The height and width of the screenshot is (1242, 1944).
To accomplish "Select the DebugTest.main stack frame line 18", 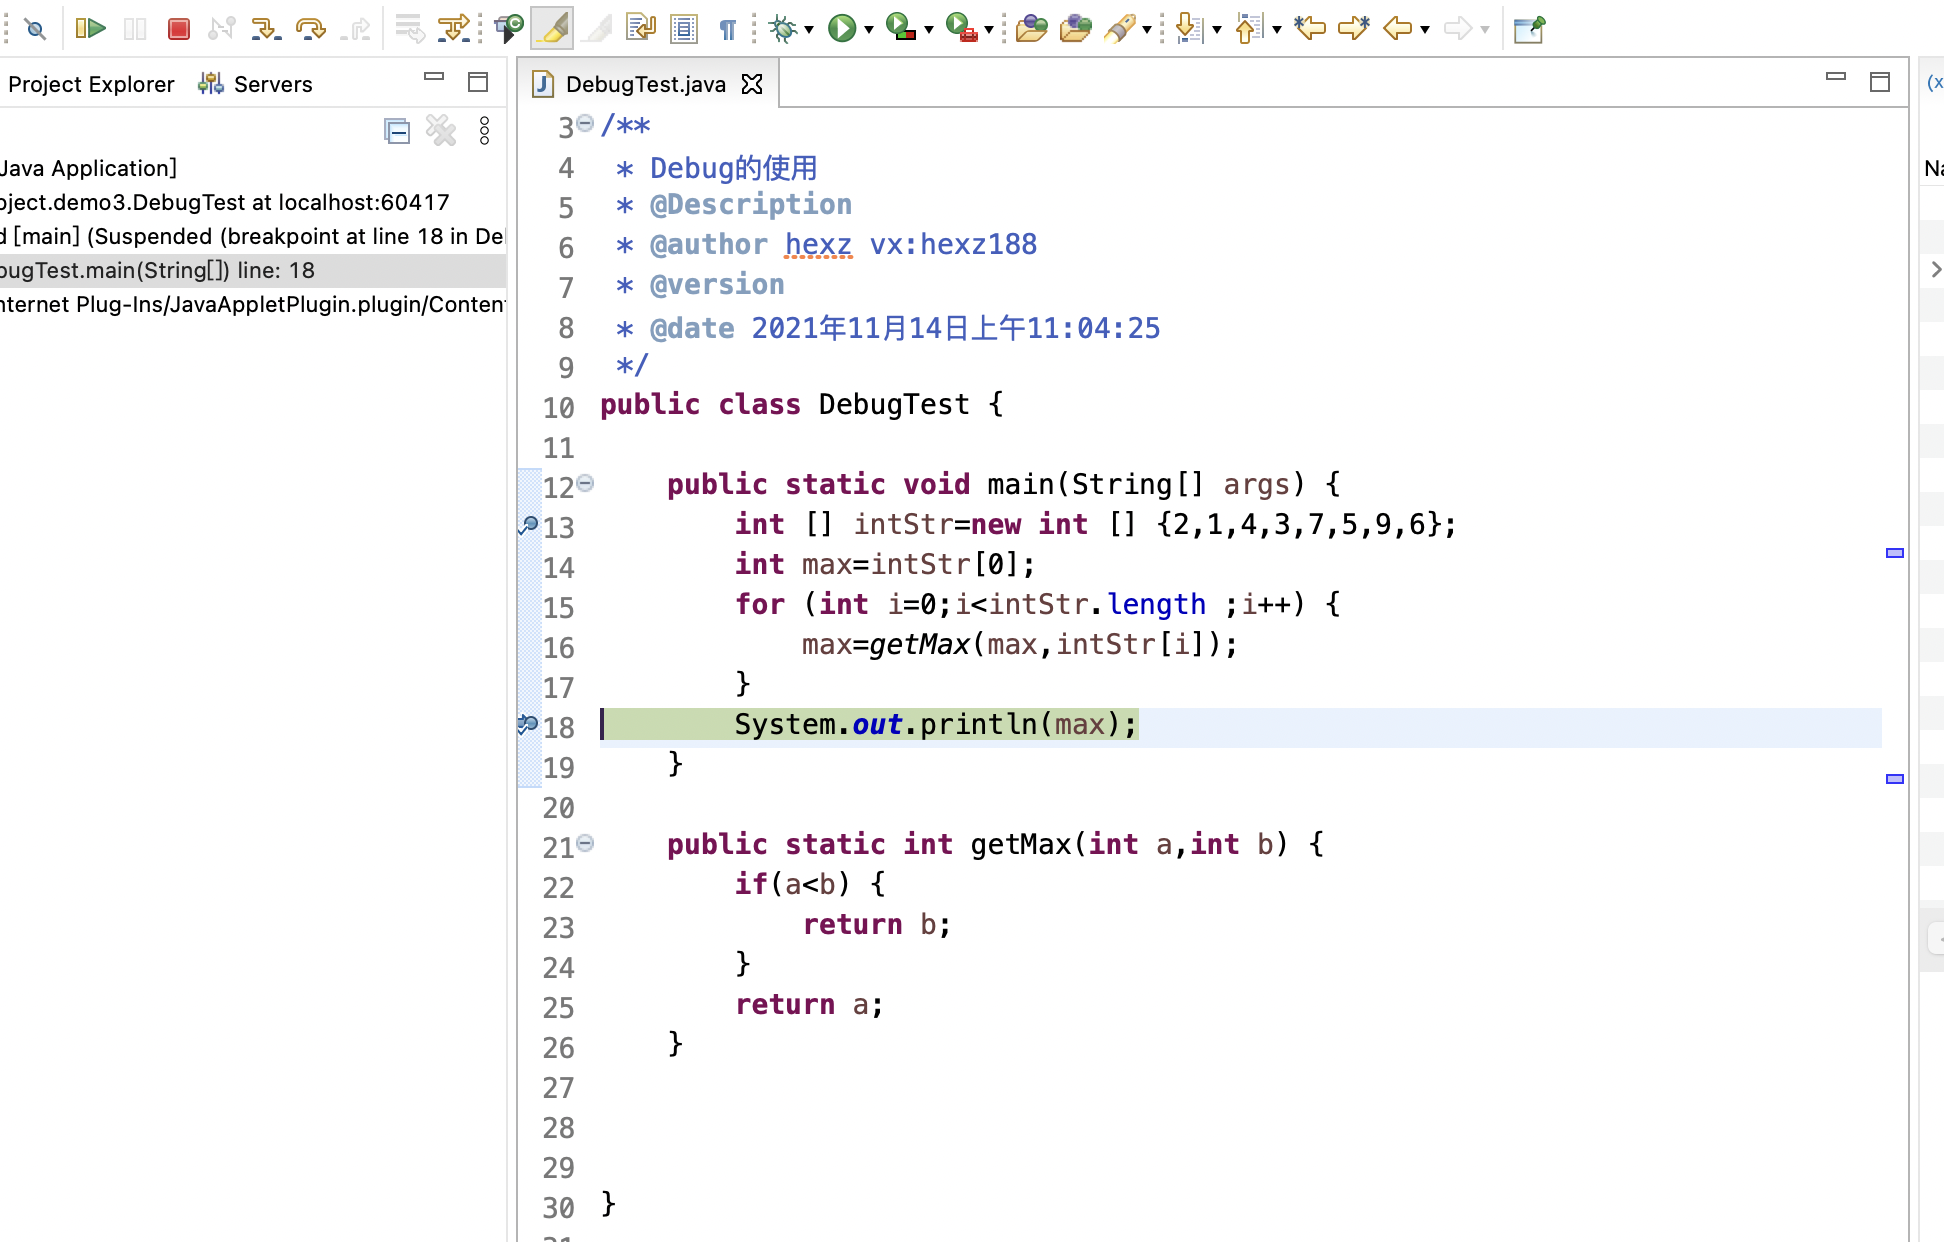I will [160, 270].
